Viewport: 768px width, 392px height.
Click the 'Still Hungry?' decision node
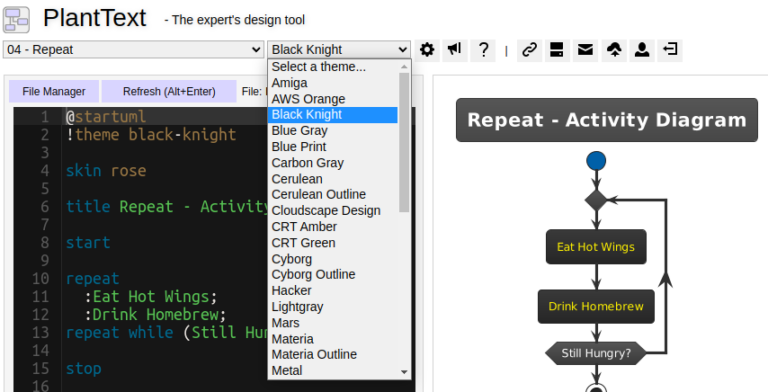596,353
